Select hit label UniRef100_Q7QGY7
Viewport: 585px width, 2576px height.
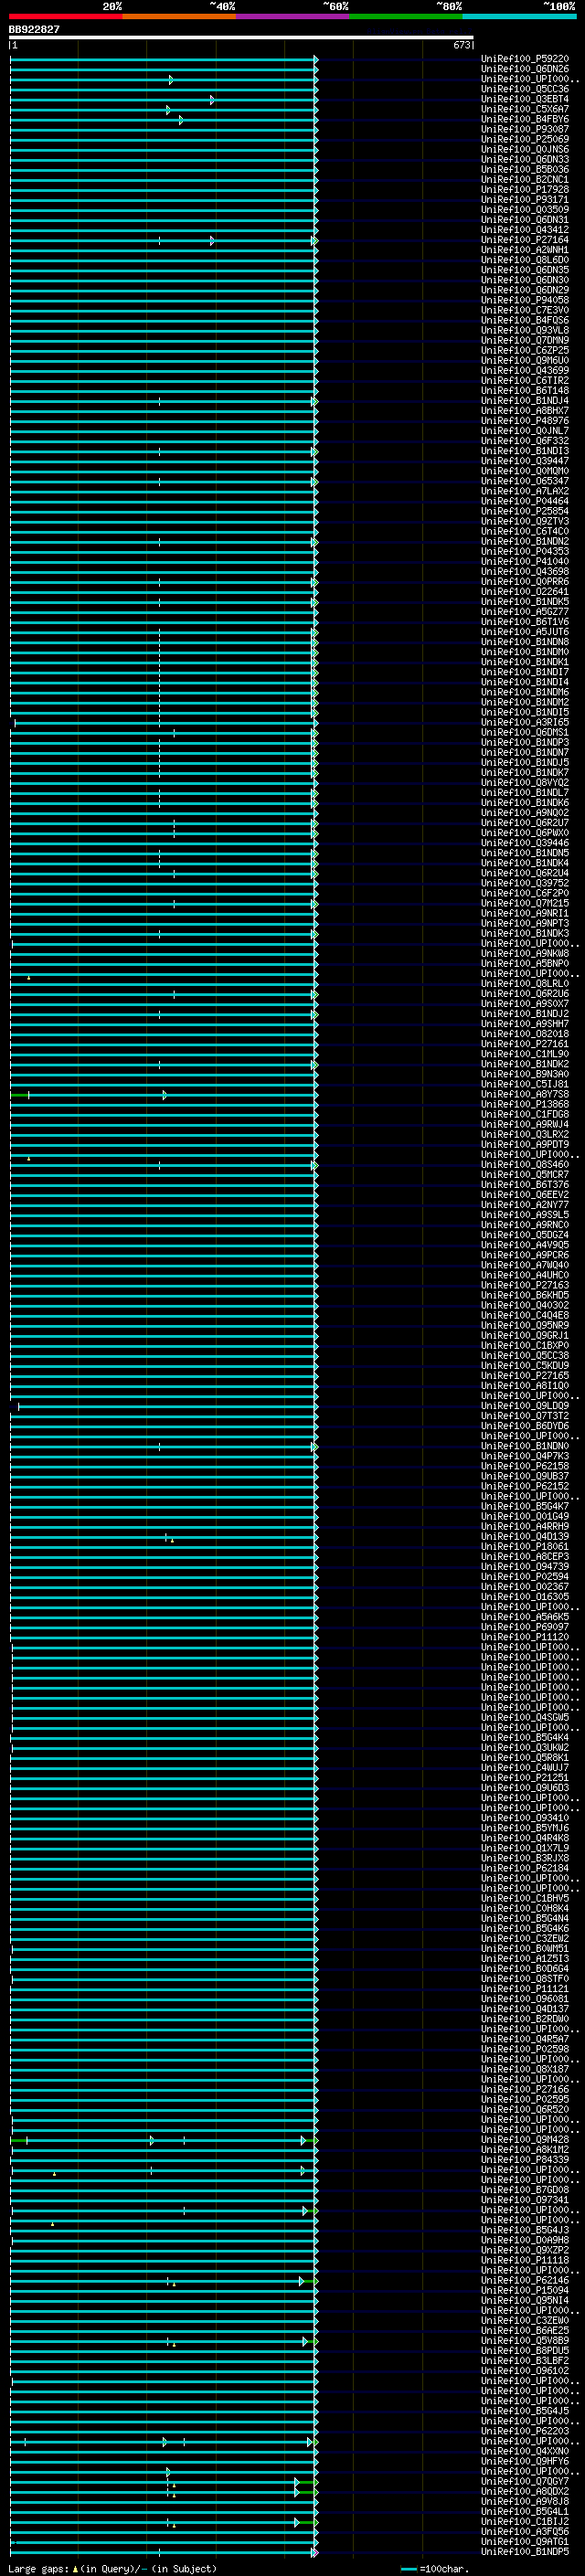(525, 2481)
